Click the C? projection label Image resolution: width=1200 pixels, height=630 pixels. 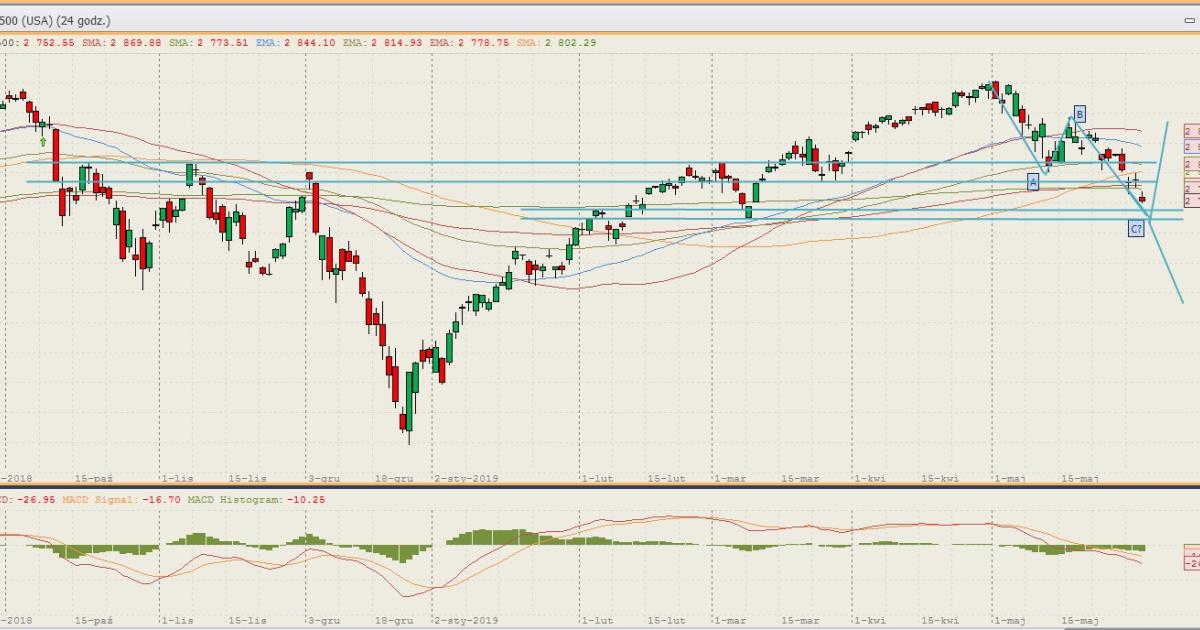(1136, 229)
